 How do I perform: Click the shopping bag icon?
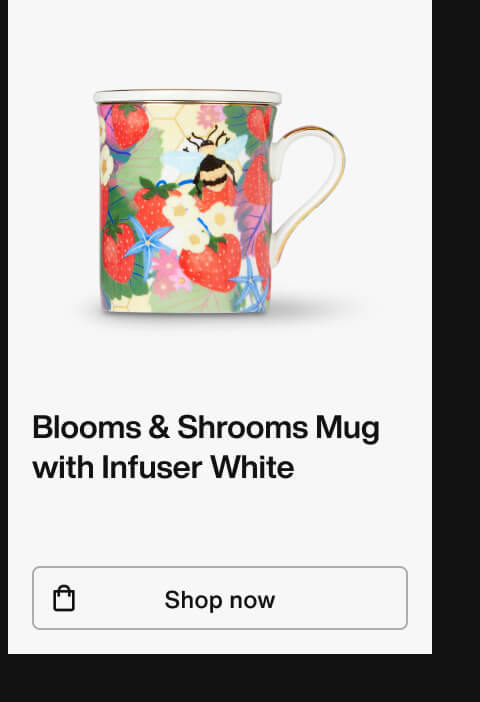tap(64, 598)
